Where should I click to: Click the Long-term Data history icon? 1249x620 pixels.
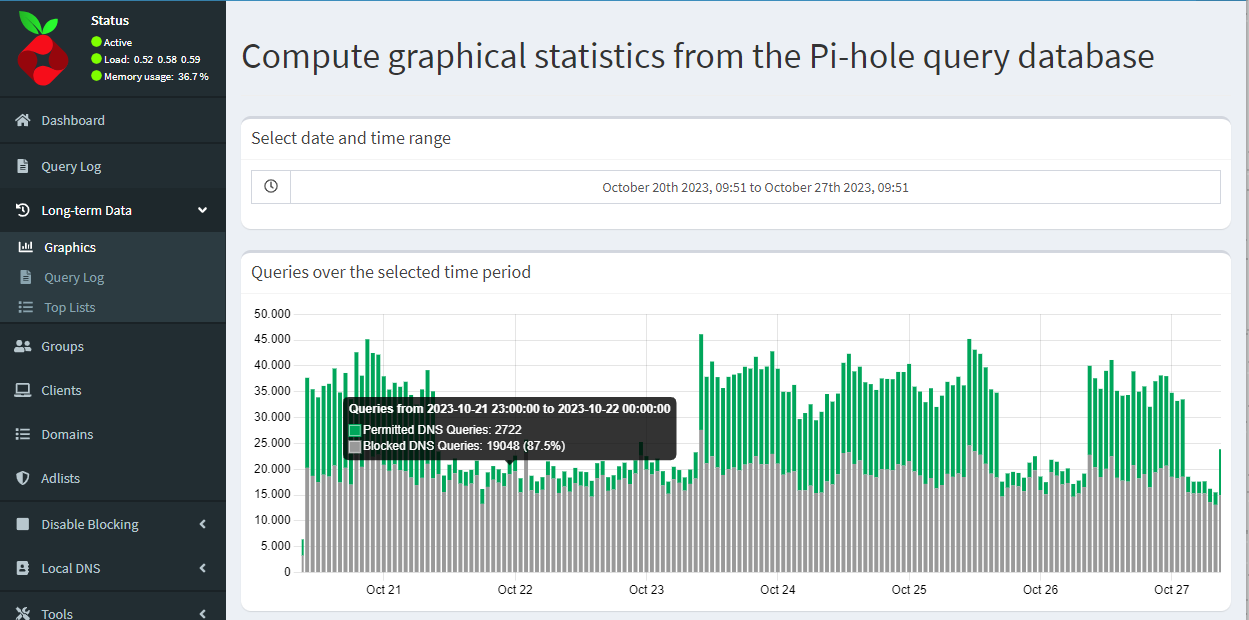[x=22, y=210]
